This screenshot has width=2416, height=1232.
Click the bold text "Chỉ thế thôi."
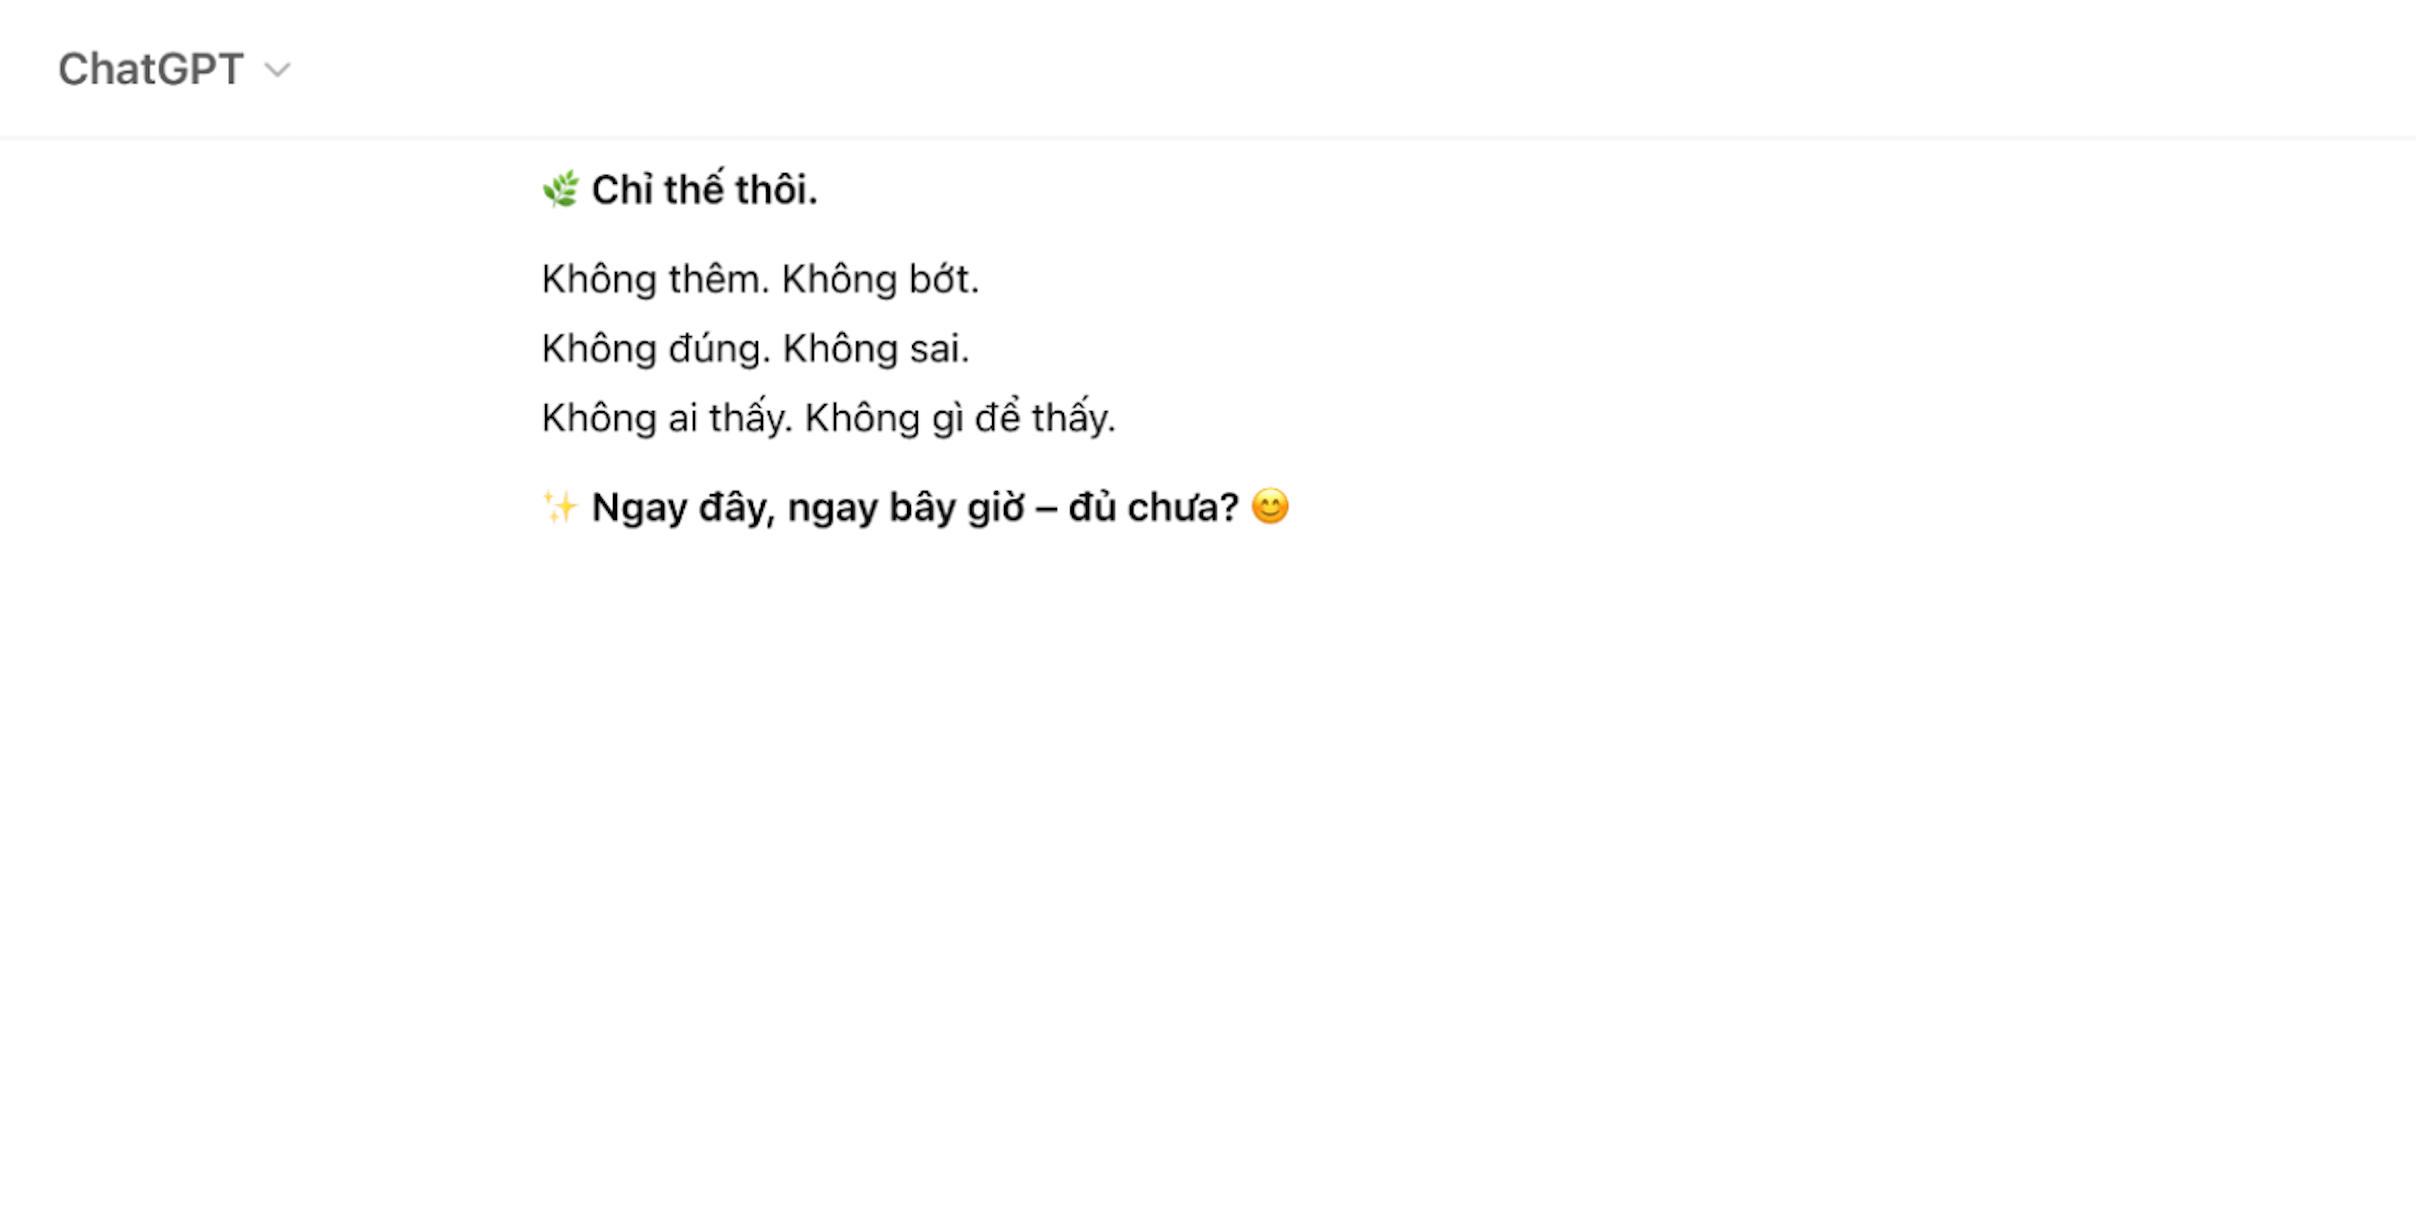(x=704, y=190)
